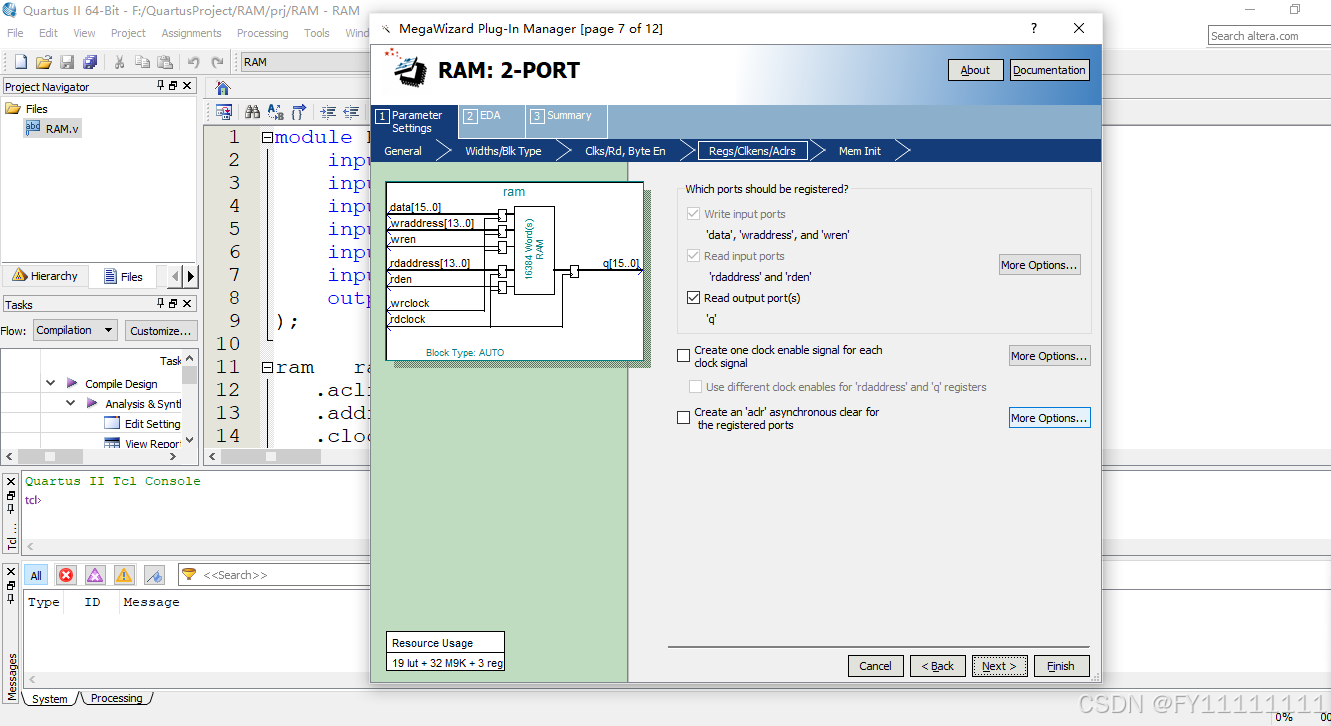Click the Back button in MegaWizard
The width and height of the screenshot is (1331, 726).
tap(938, 666)
